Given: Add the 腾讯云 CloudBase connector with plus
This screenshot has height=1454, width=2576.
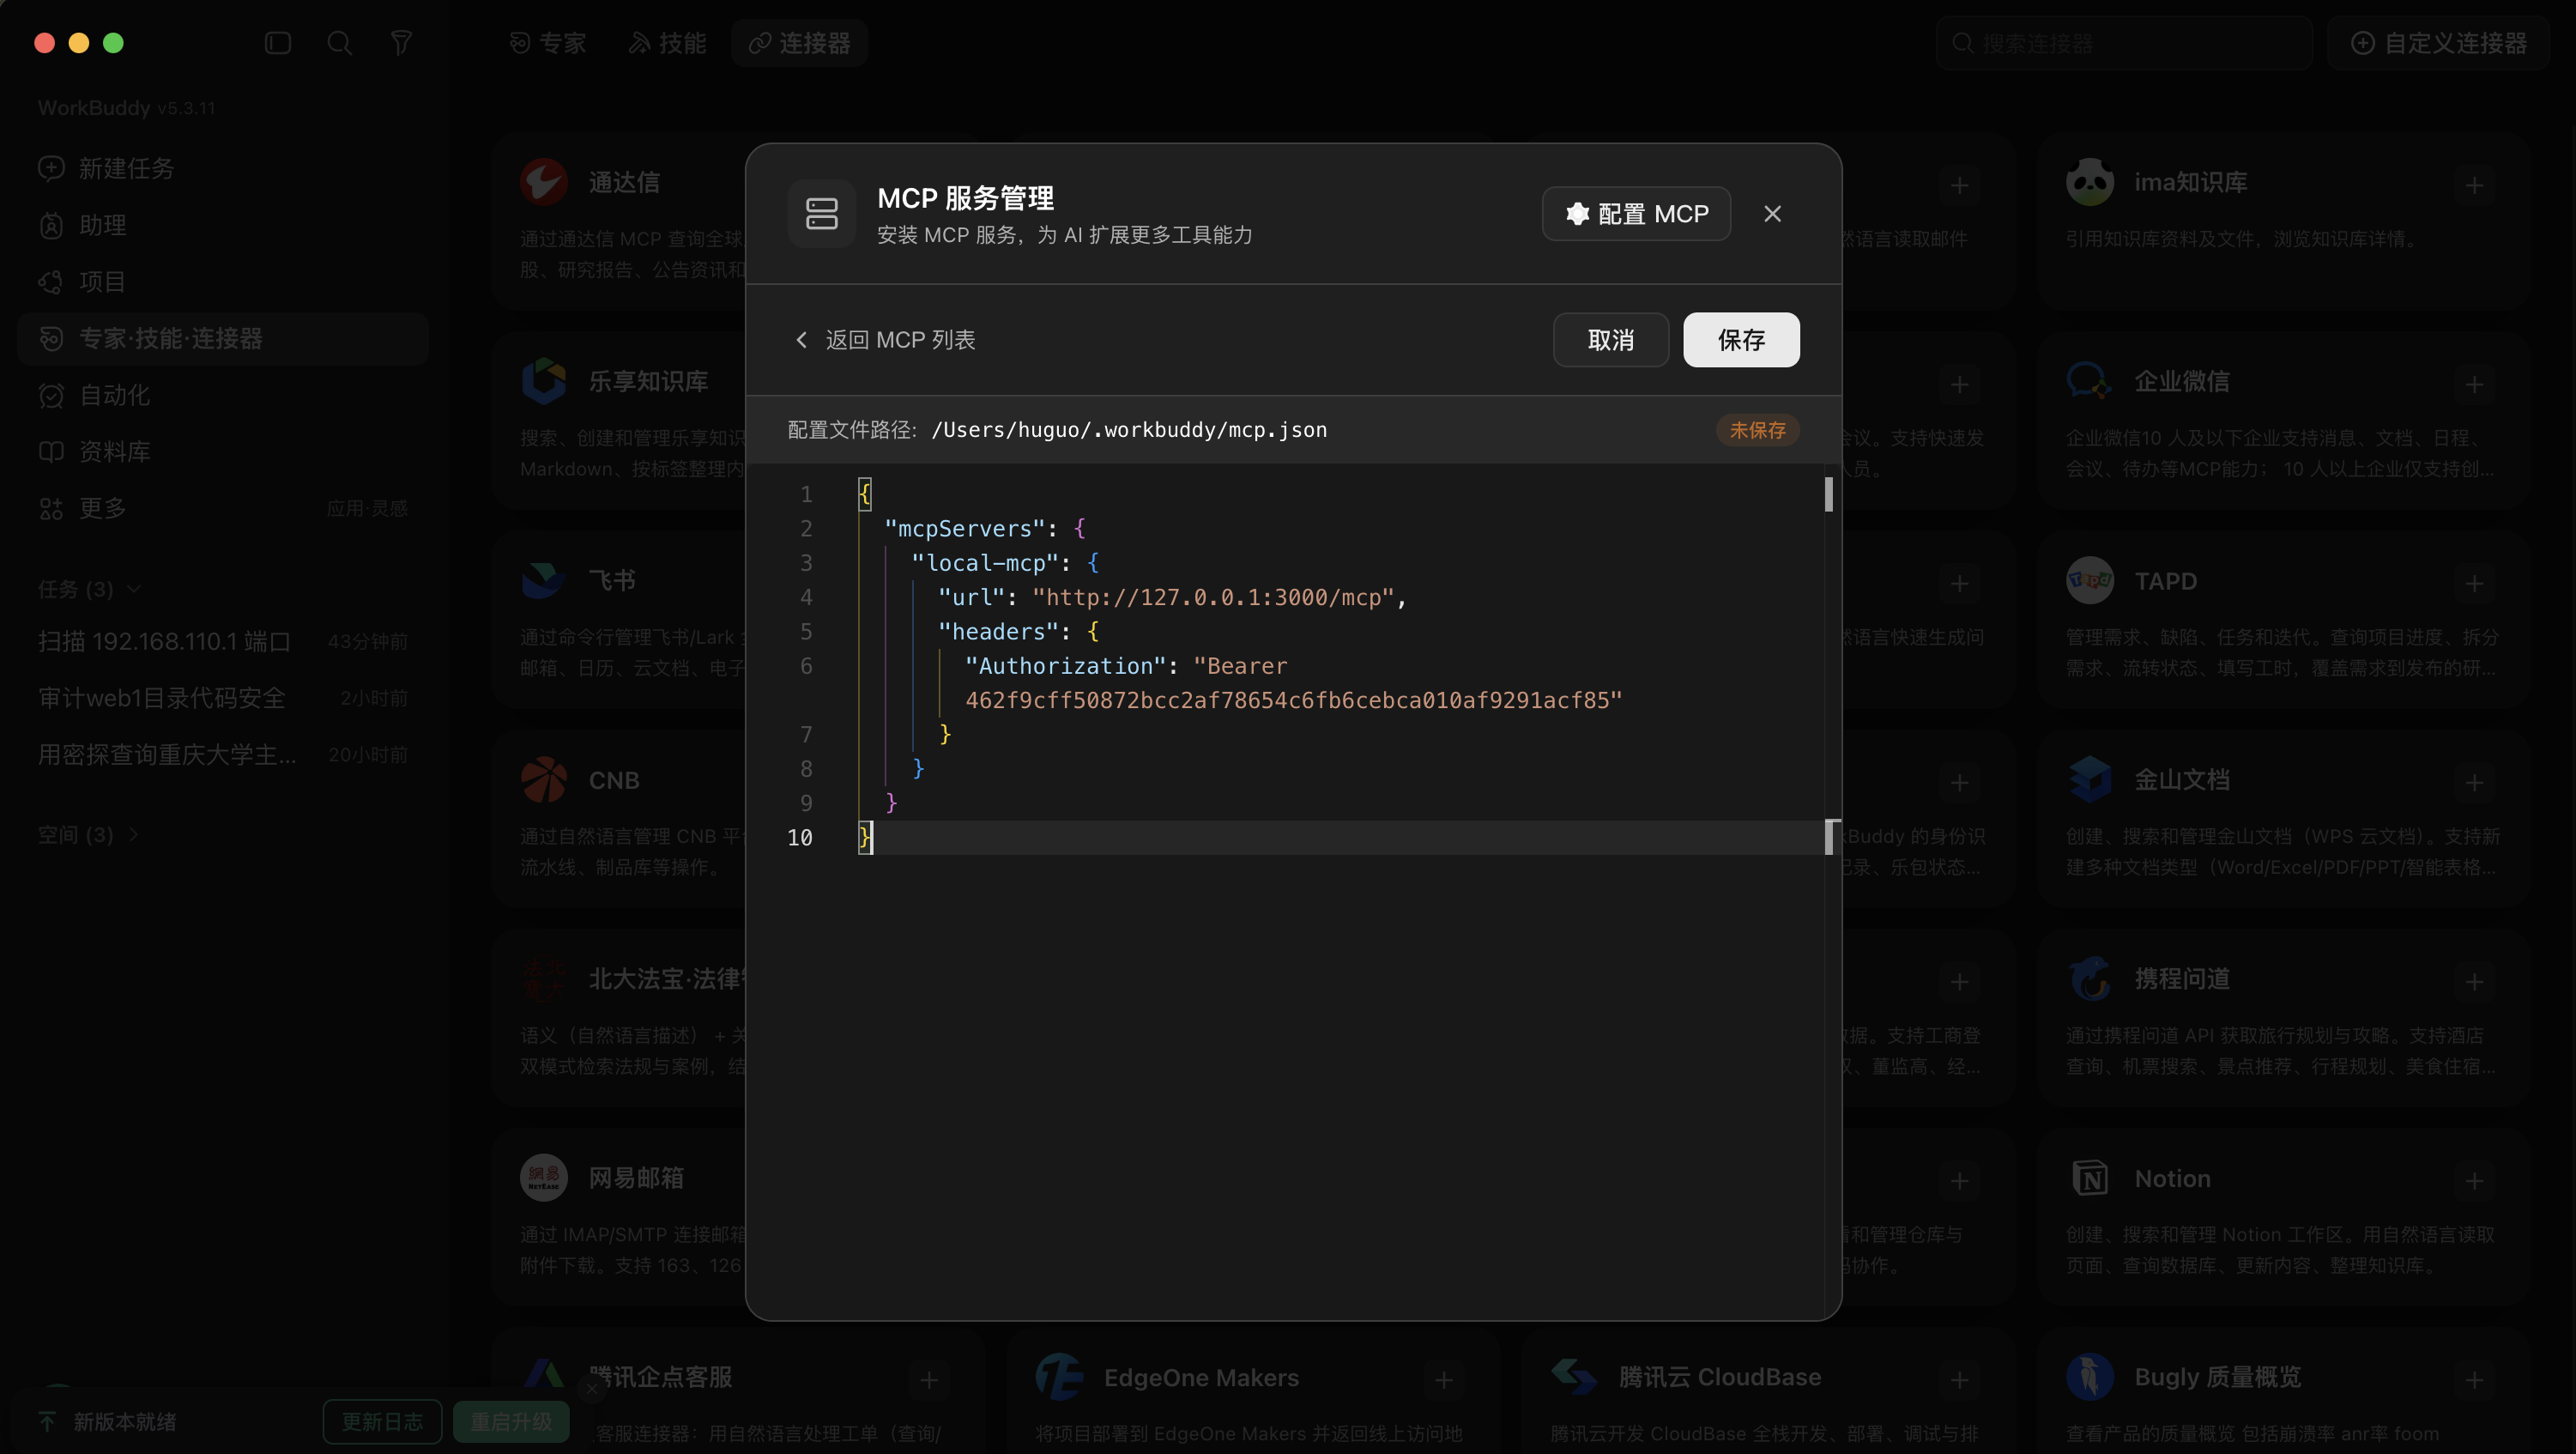Looking at the screenshot, I should pyautogui.click(x=1959, y=1380).
